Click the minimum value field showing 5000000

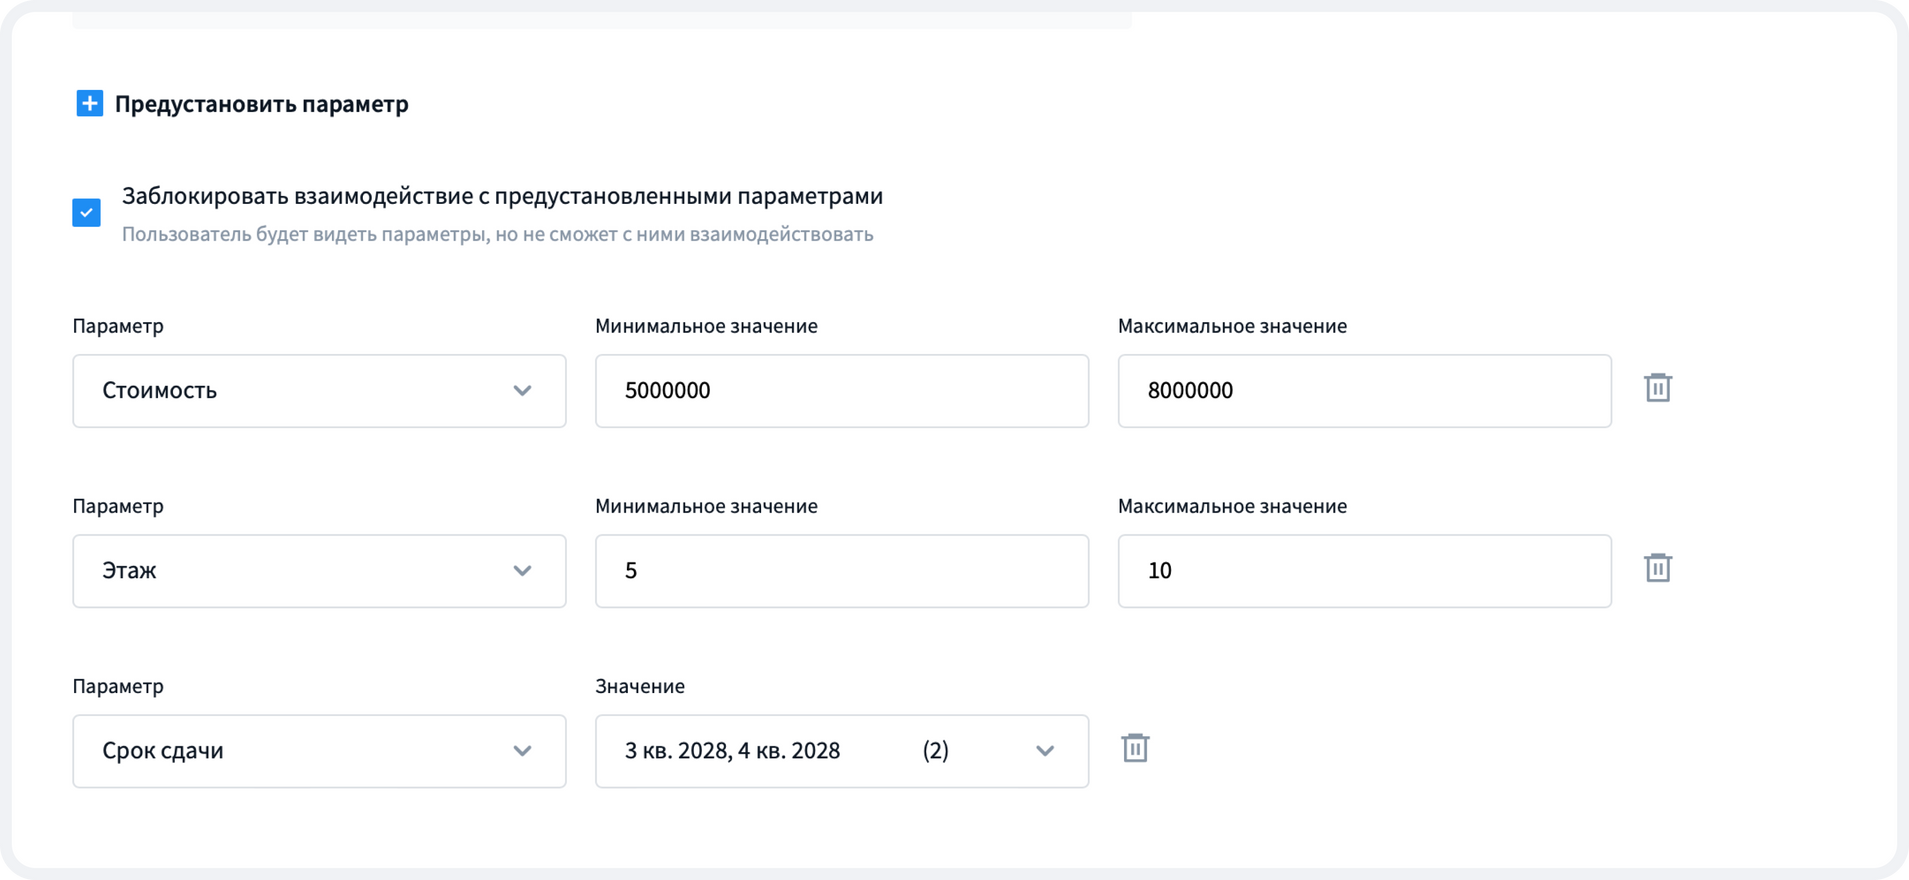click(841, 391)
